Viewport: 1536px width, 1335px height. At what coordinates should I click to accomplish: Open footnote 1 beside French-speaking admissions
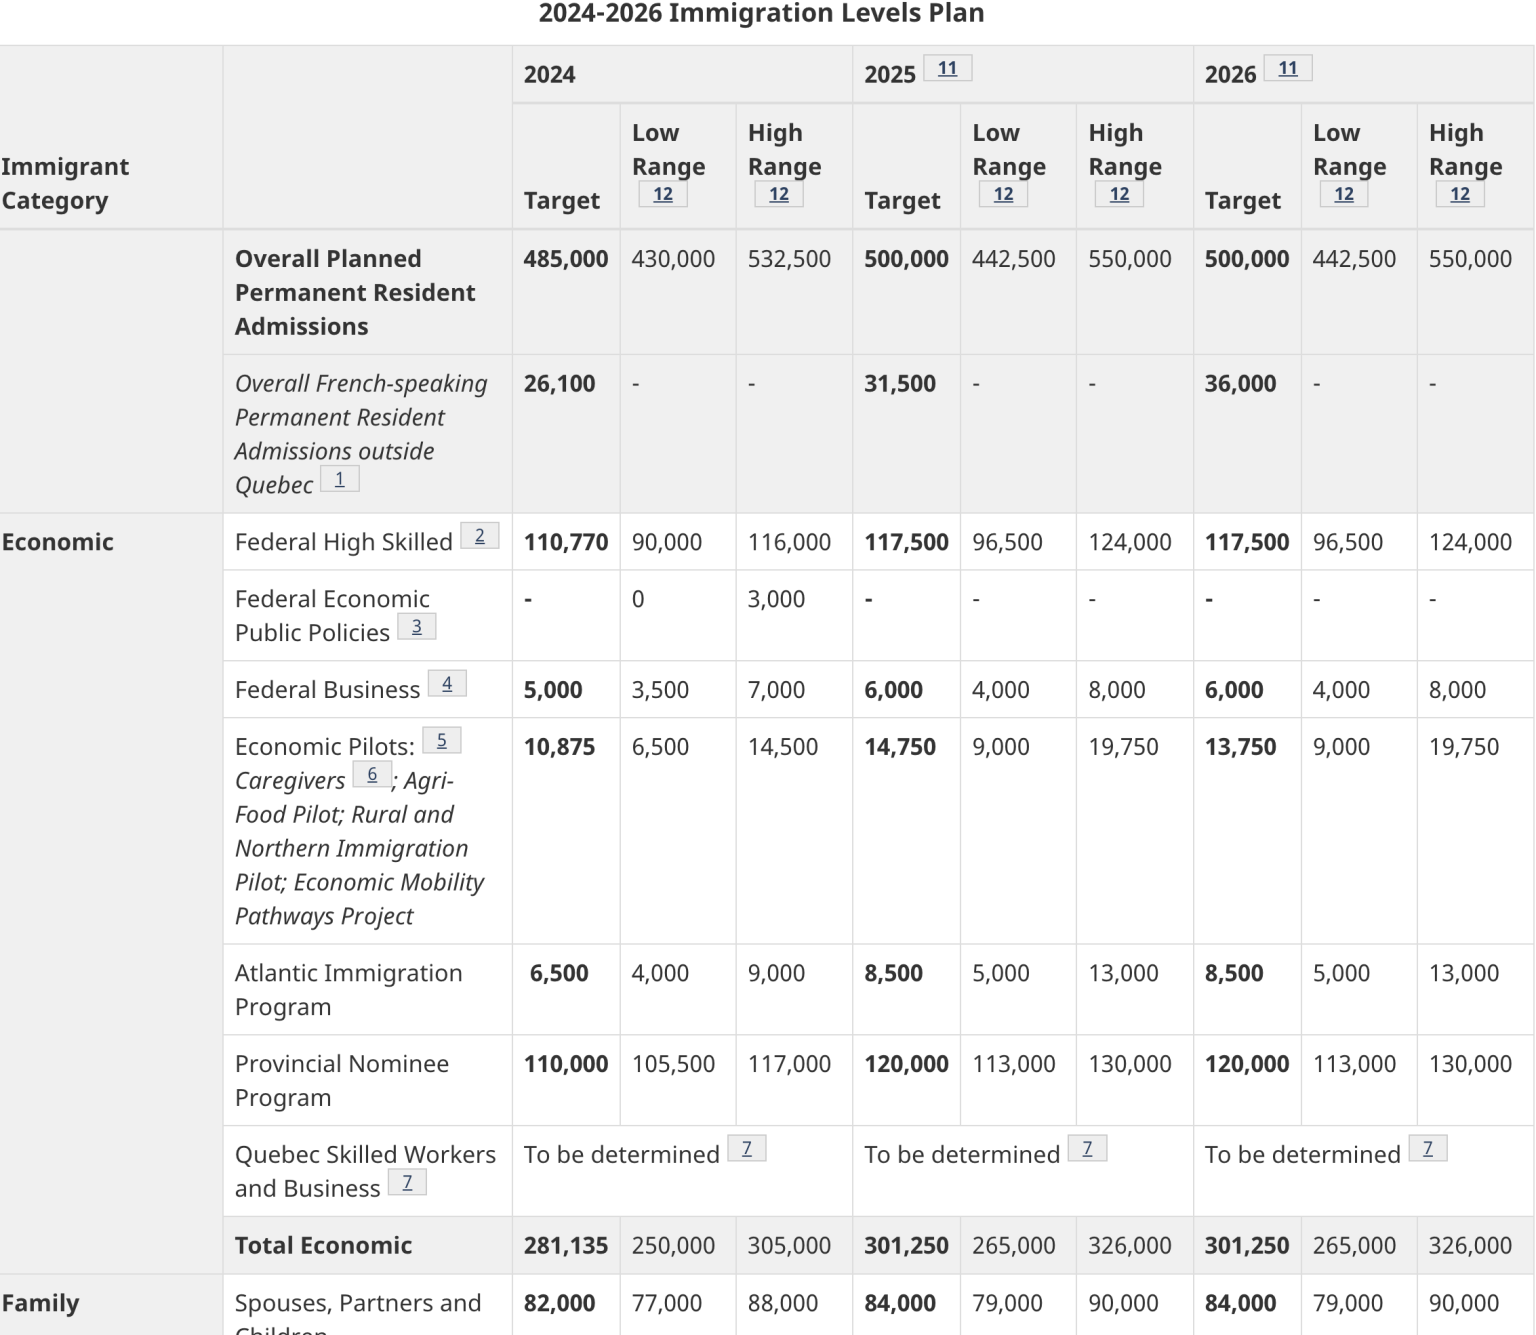[x=340, y=478]
